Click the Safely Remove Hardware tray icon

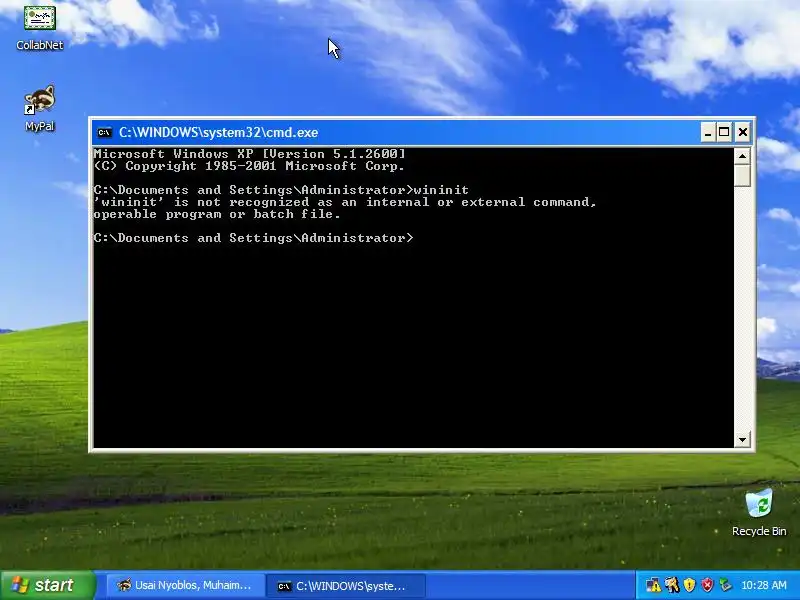point(725,585)
